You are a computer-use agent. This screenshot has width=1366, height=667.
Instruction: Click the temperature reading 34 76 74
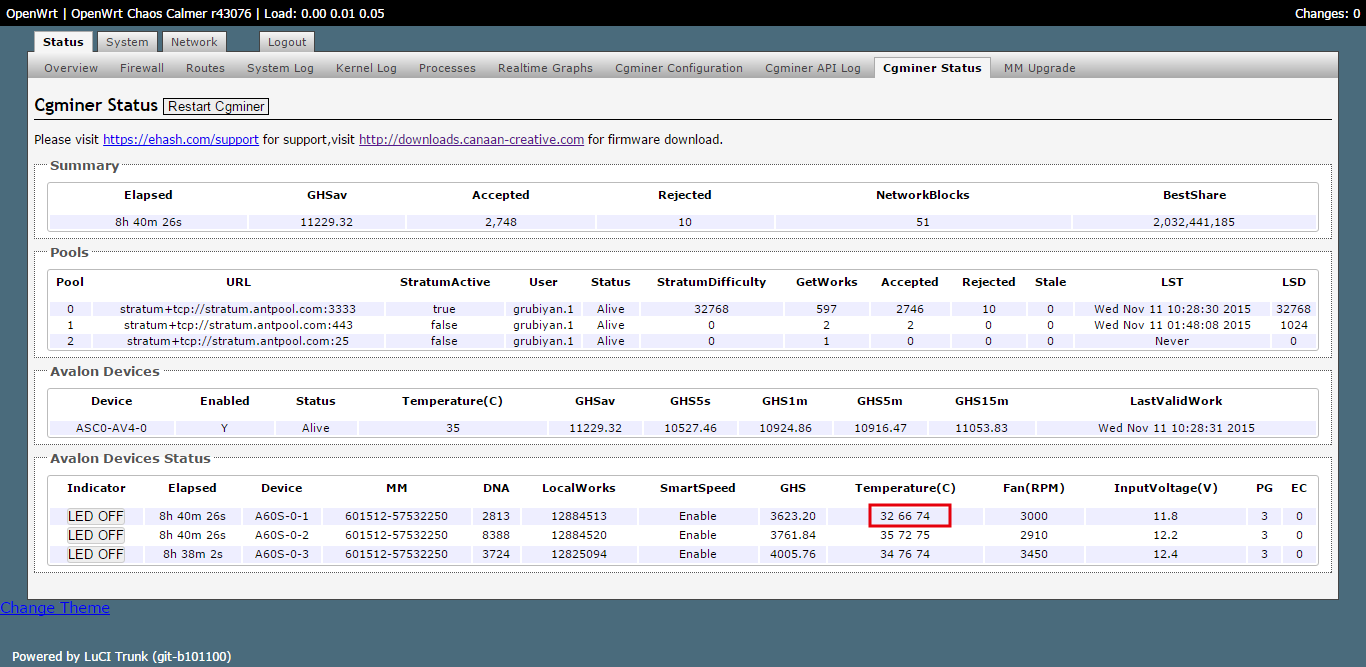click(905, 554)
